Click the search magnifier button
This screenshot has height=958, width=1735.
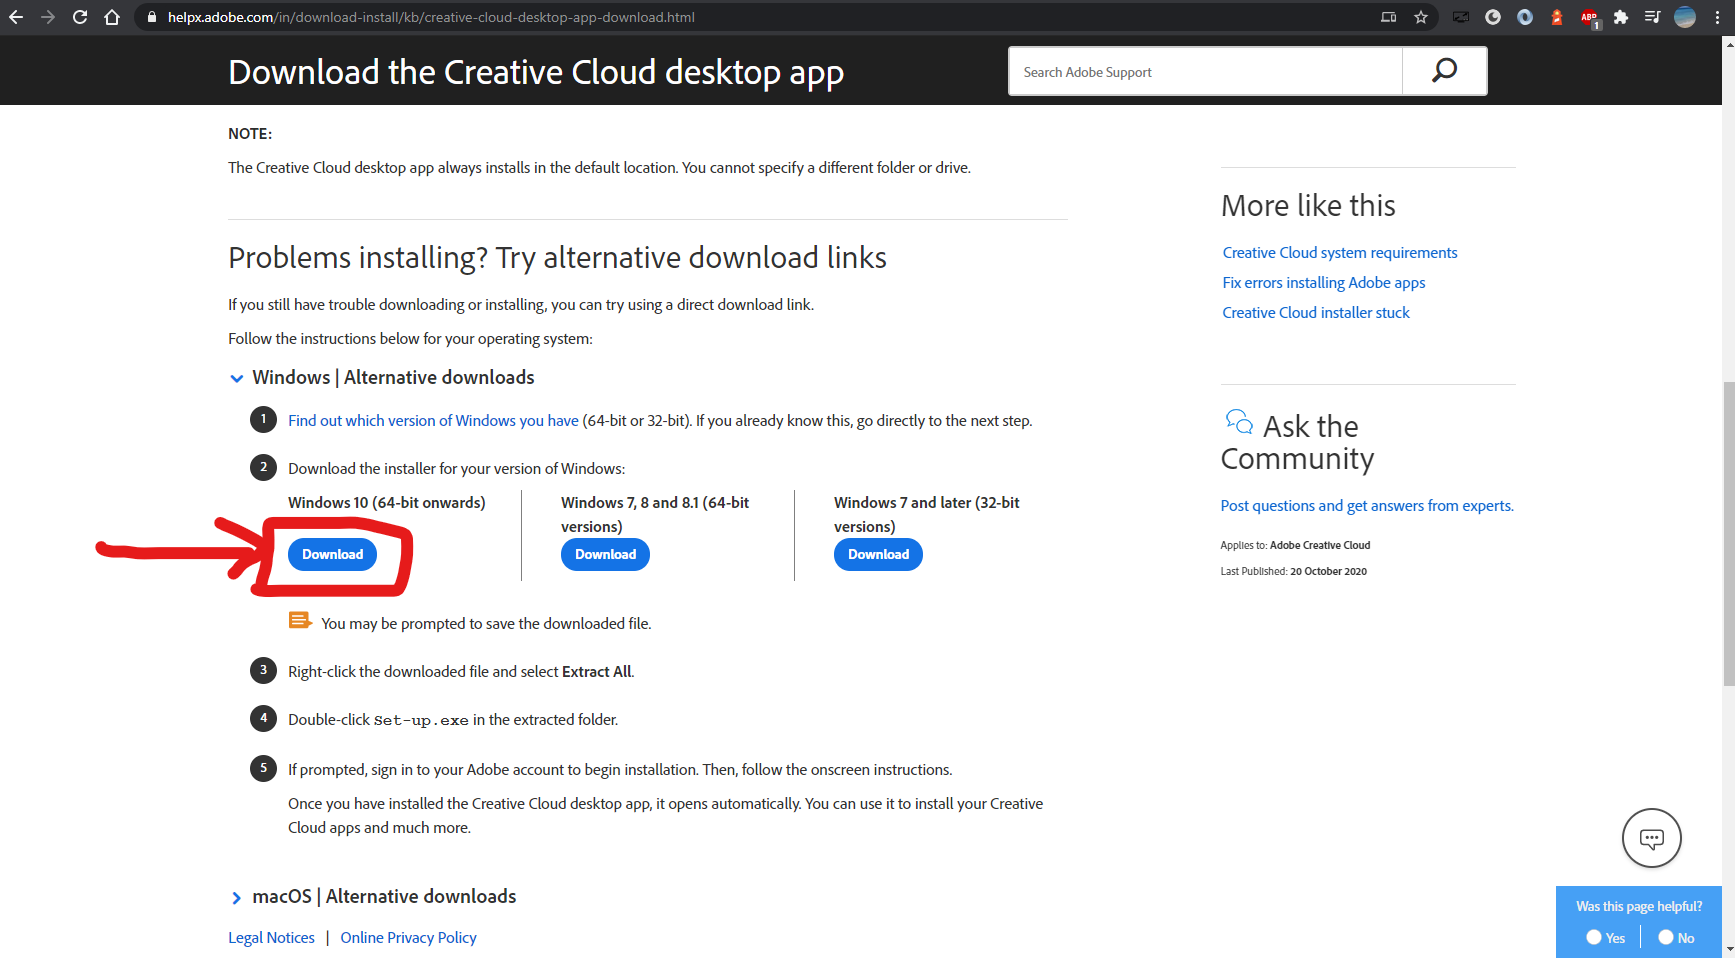(1444, 71)
